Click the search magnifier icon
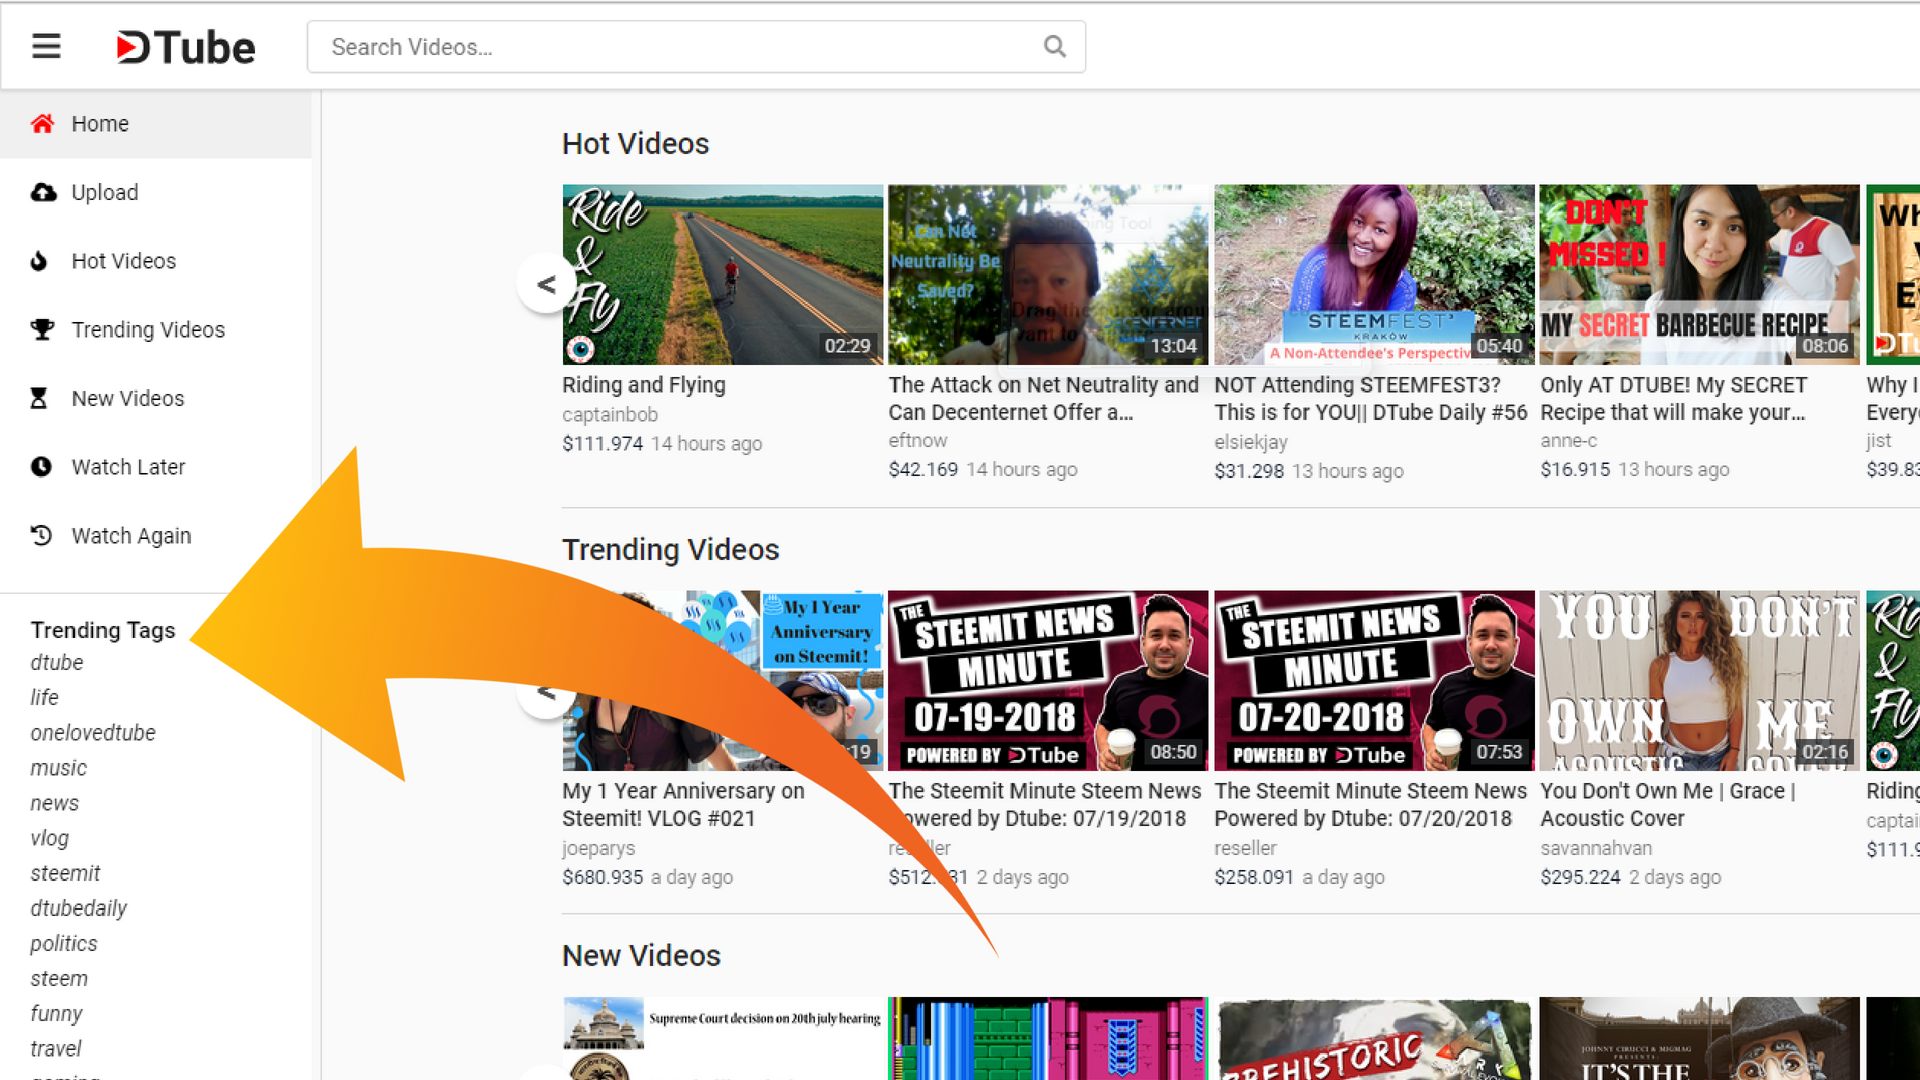Viewport: 1920px width, 1080px height. 1054,46
